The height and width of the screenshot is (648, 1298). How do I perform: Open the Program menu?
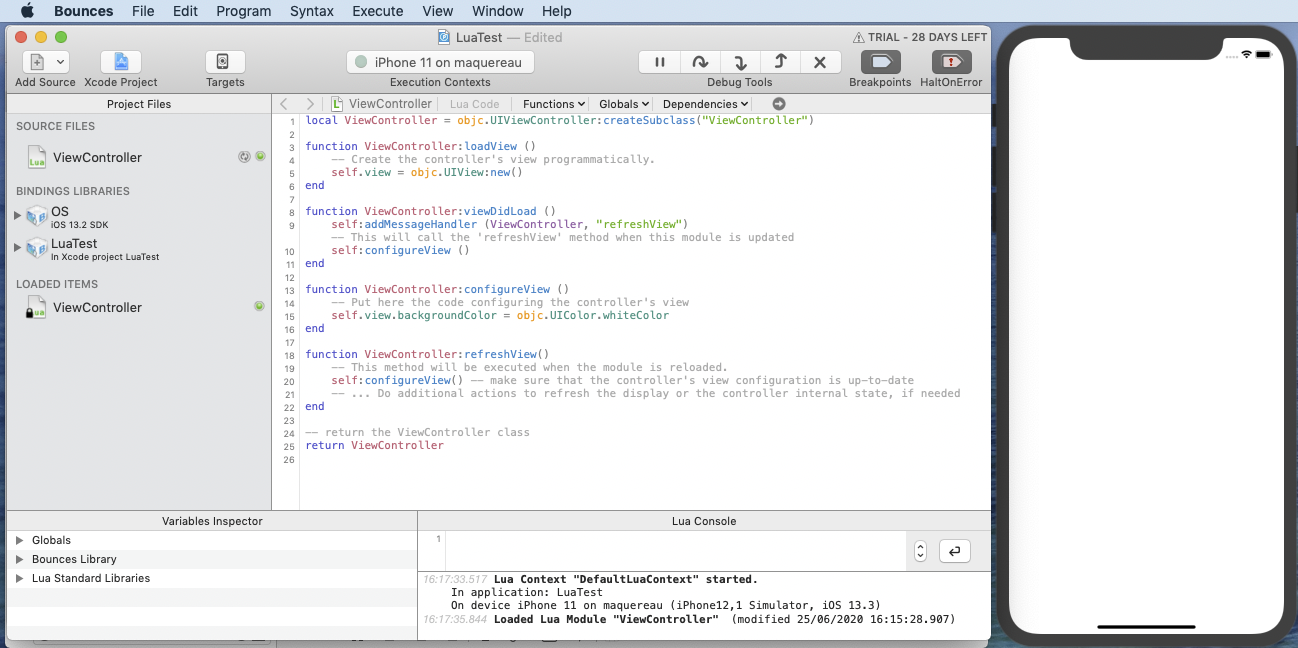pyautogui.click(x=243, y=11)
